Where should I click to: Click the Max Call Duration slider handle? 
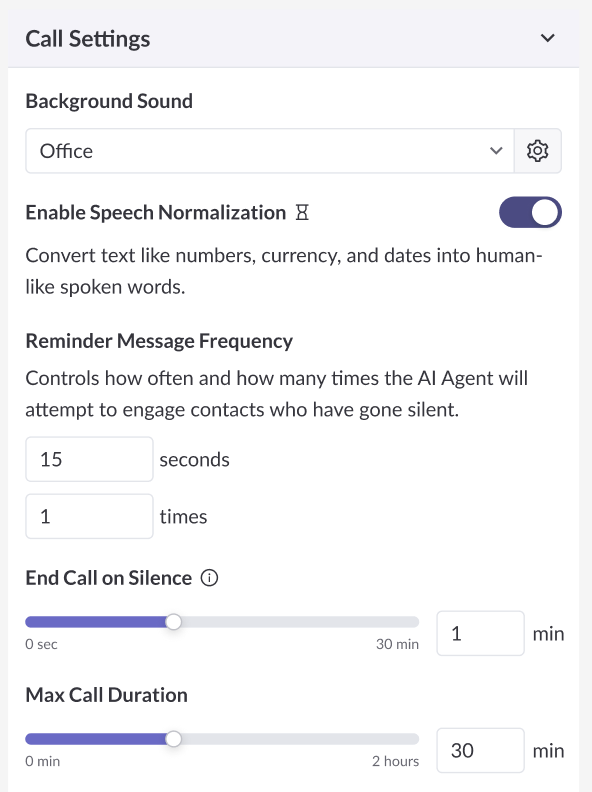173,739
